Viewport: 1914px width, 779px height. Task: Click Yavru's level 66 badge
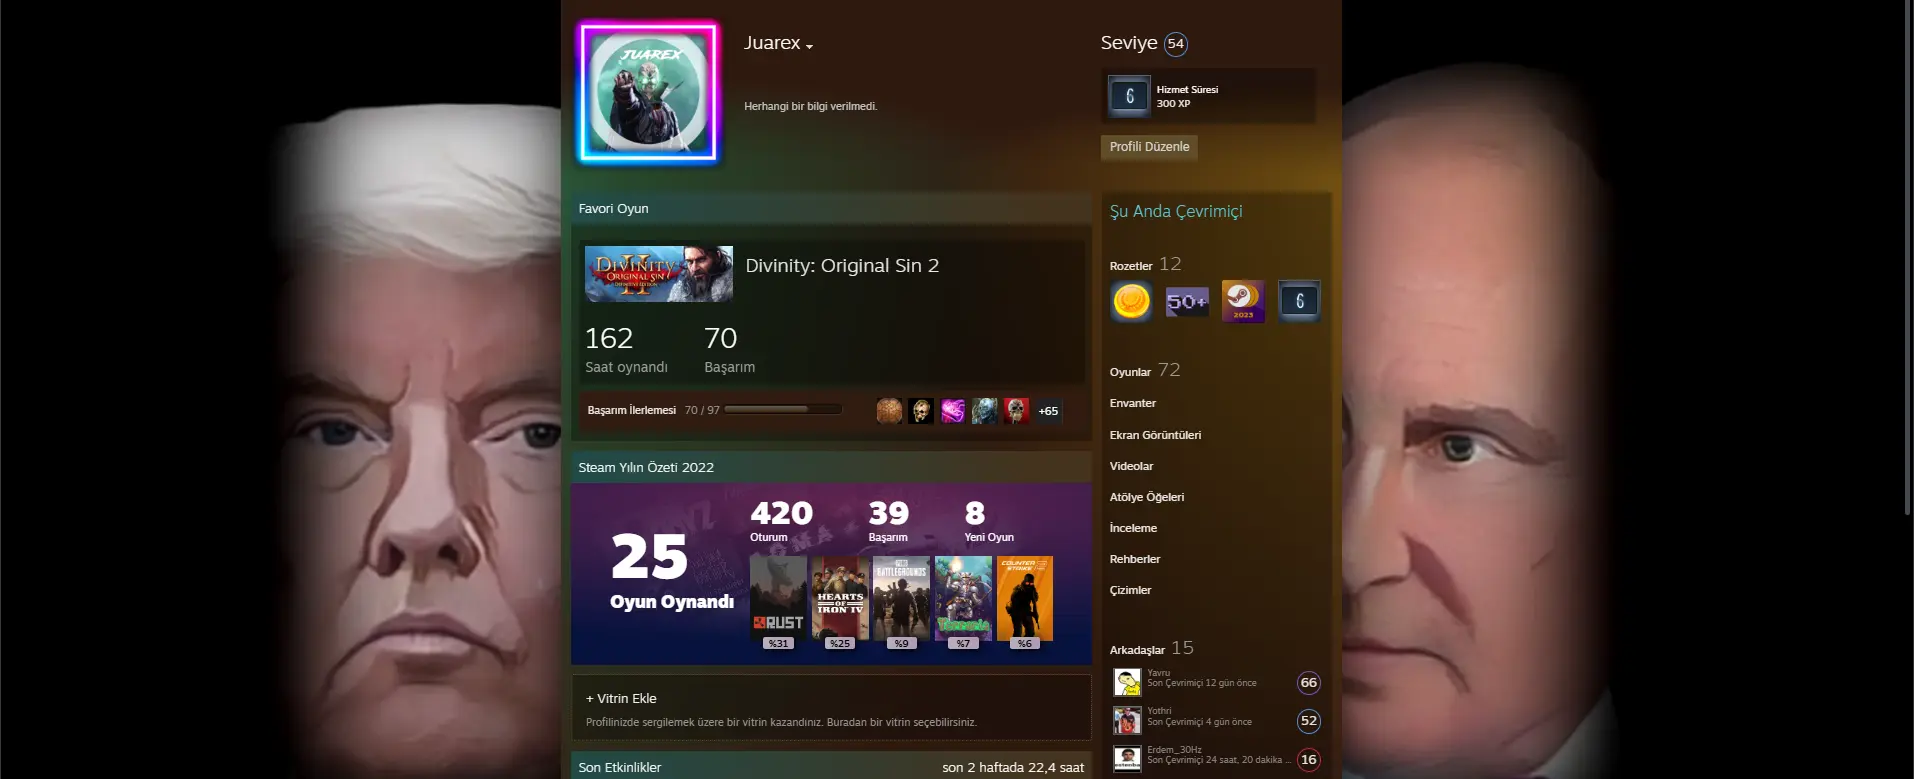click(x=1308, y=683)
